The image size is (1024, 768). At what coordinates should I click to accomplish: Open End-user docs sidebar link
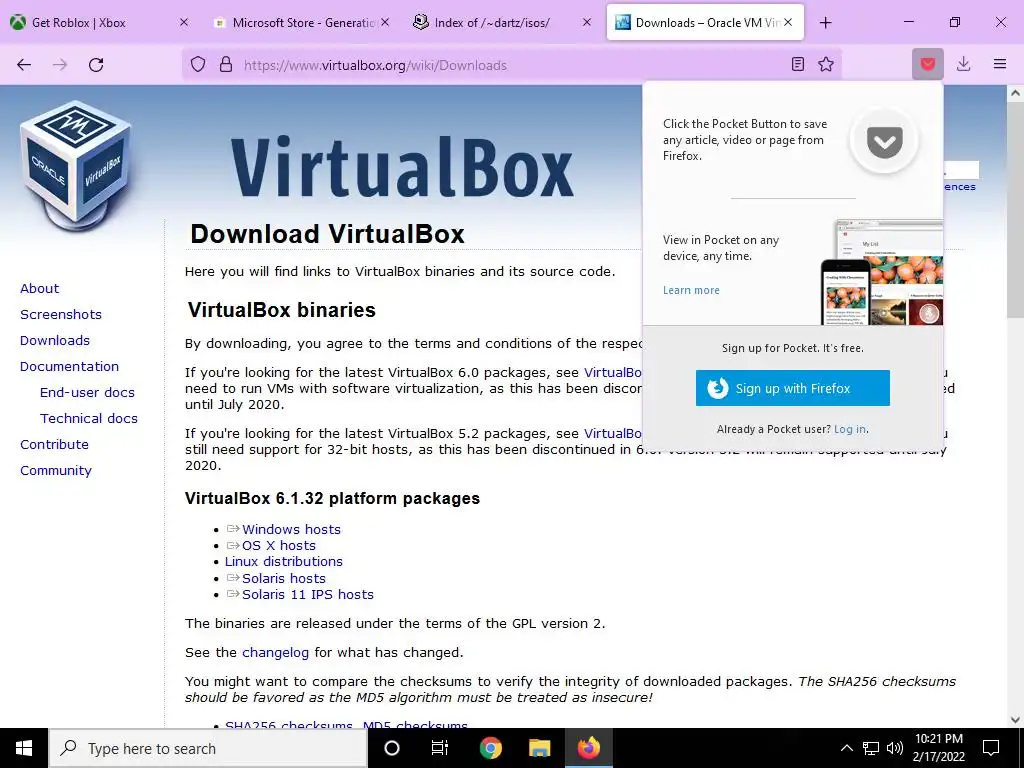[87, 392]
